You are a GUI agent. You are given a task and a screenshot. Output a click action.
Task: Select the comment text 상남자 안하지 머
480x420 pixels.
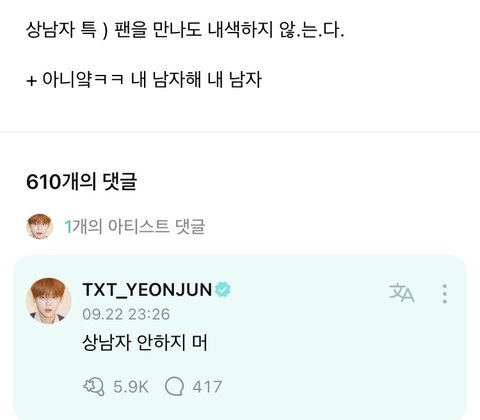coord(145,343)
